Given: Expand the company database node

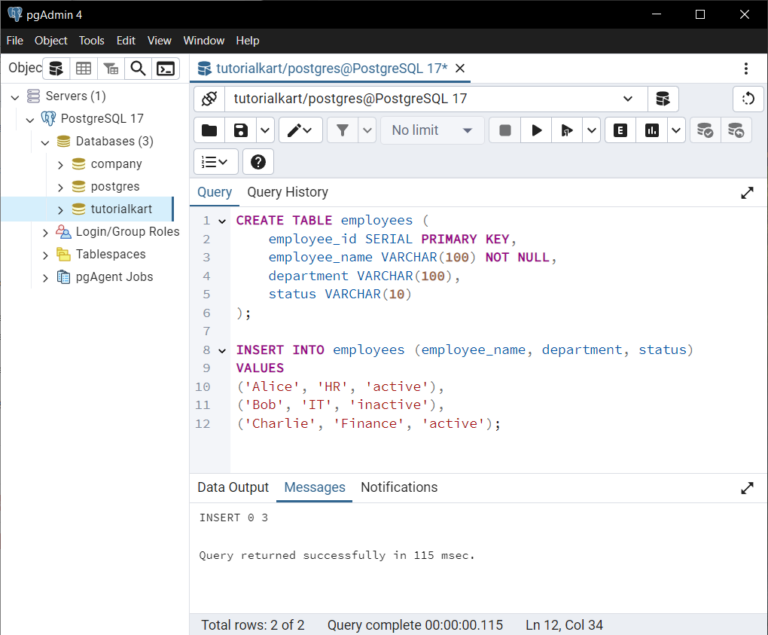Looking at the screenshot, I should pyautogui.click(x=60, y=165).
